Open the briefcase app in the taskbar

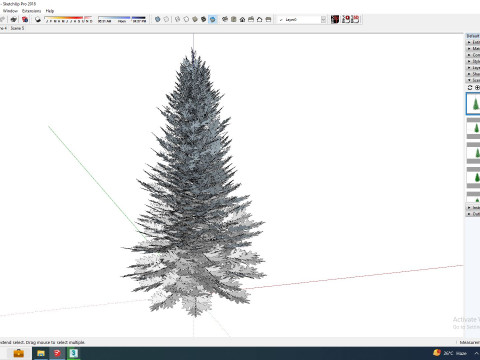pos(18,353)
